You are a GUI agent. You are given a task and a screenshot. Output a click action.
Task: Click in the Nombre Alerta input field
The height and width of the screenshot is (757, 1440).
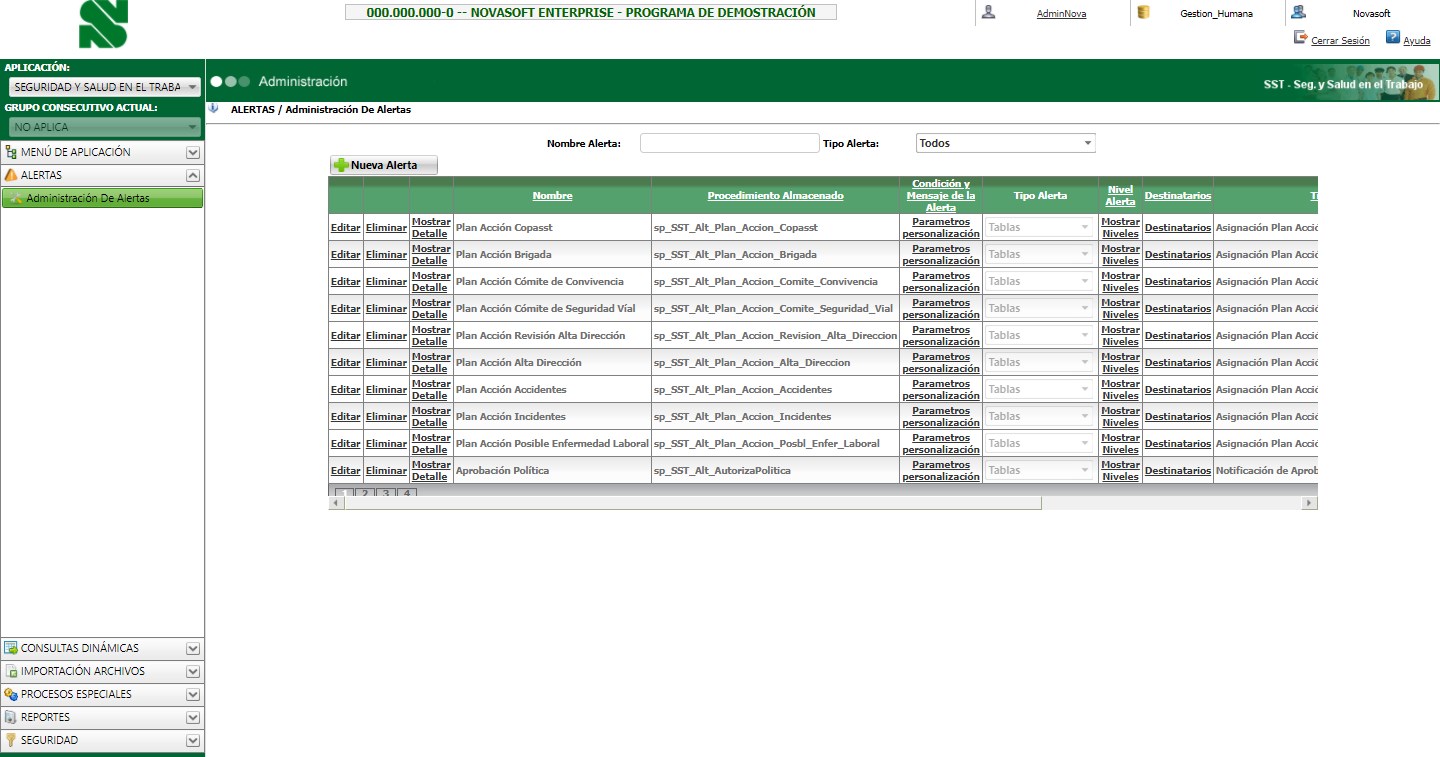click(x=729, y=143)
